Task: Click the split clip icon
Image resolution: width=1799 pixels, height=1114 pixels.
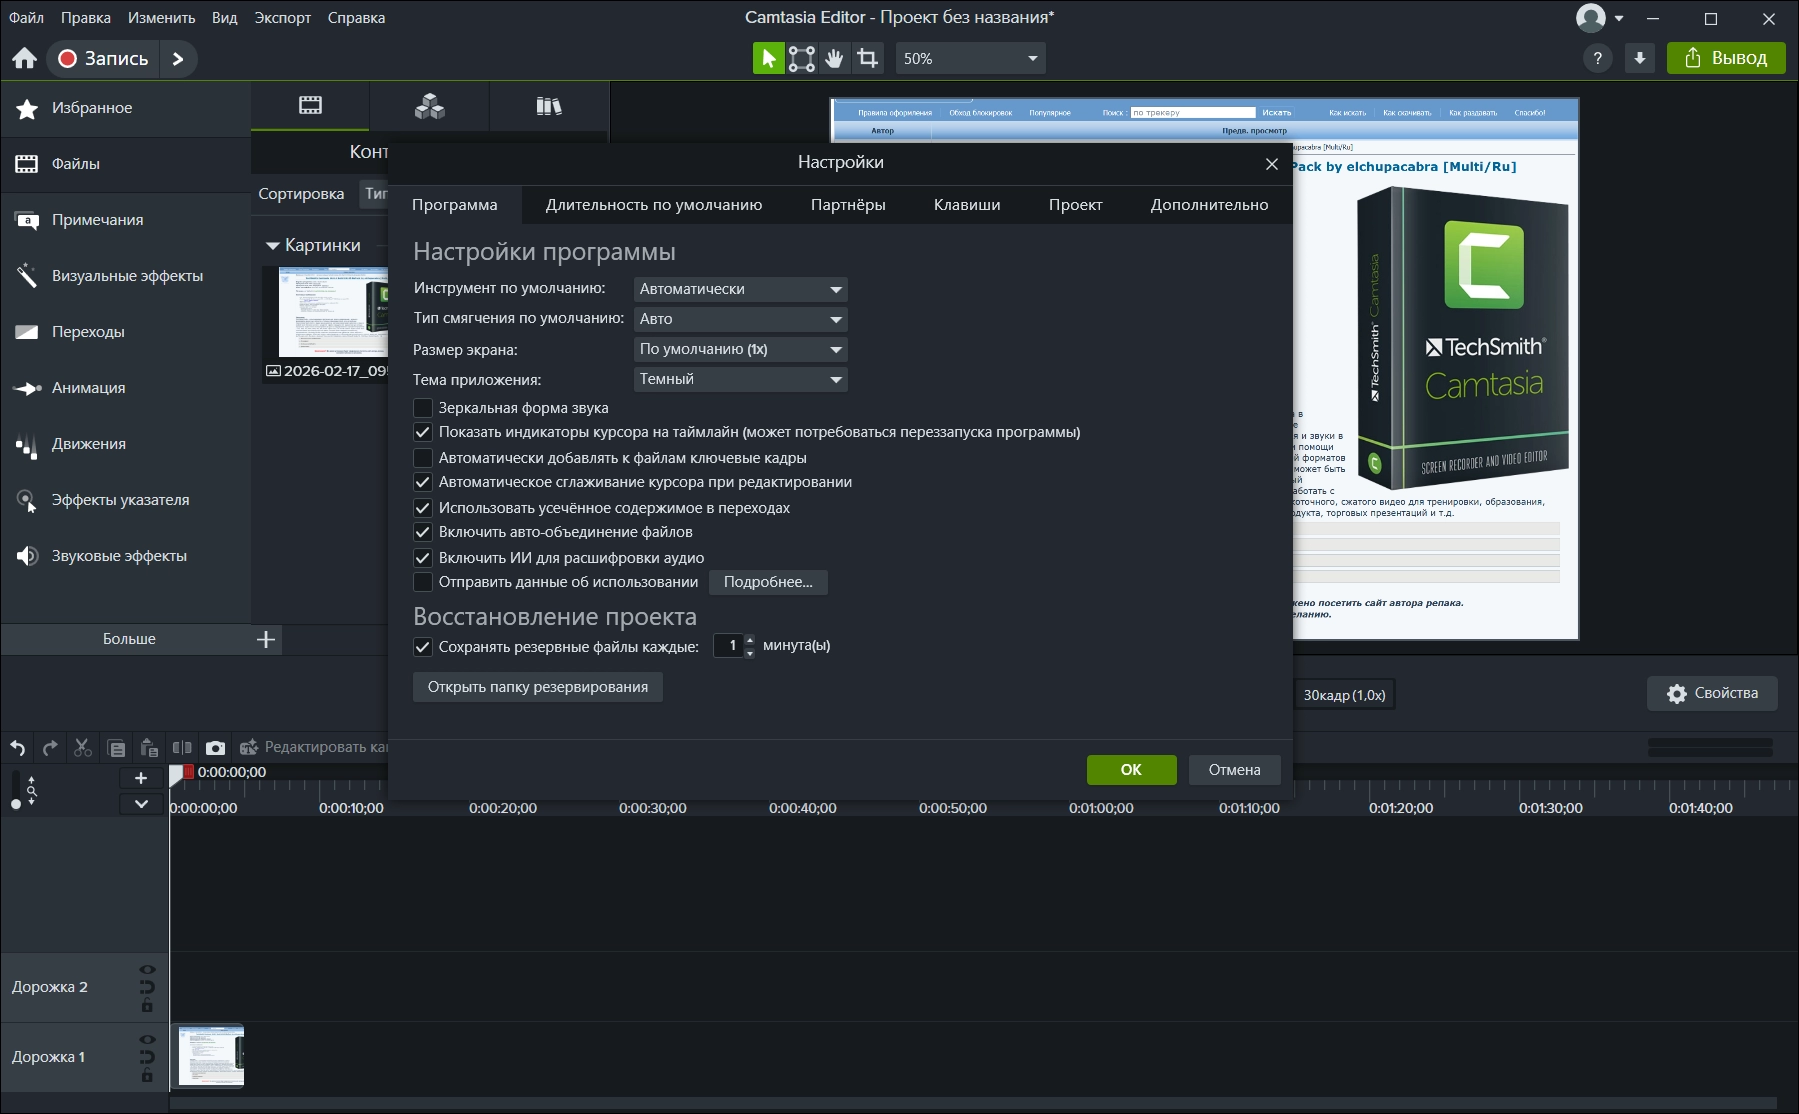Action: tap(182, 748)
